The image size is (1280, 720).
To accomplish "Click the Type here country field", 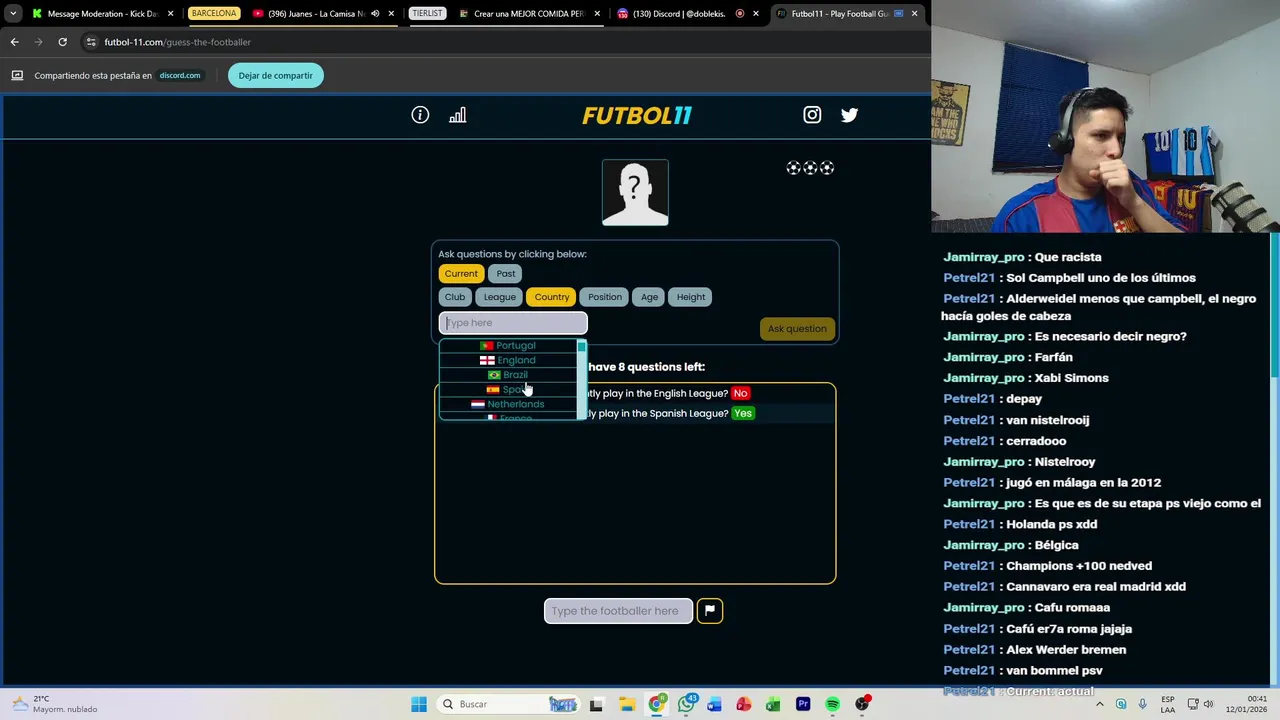I will (513, 323).
